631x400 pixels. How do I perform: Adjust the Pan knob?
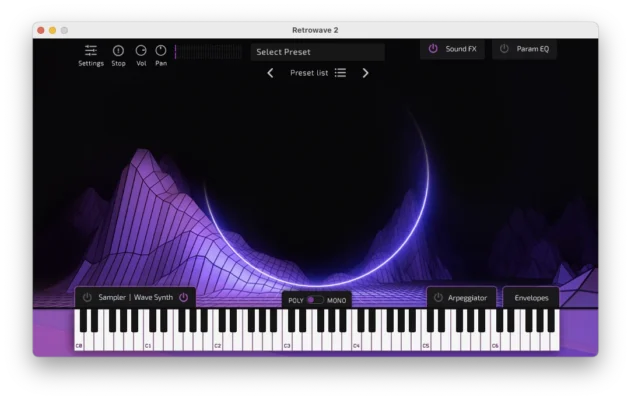pos(161,51)
